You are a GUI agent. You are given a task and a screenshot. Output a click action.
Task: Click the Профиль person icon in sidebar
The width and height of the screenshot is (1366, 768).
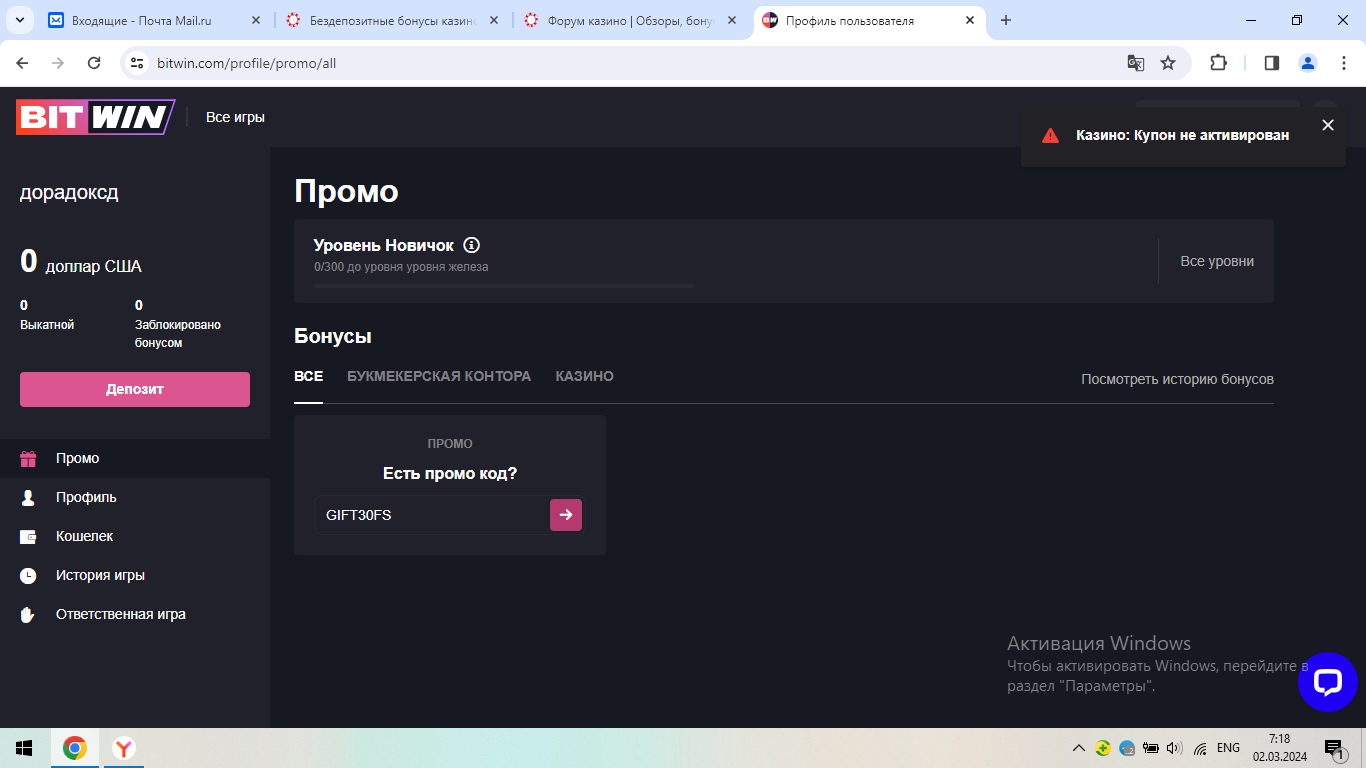pyautogui.click(x=28, y=498)
